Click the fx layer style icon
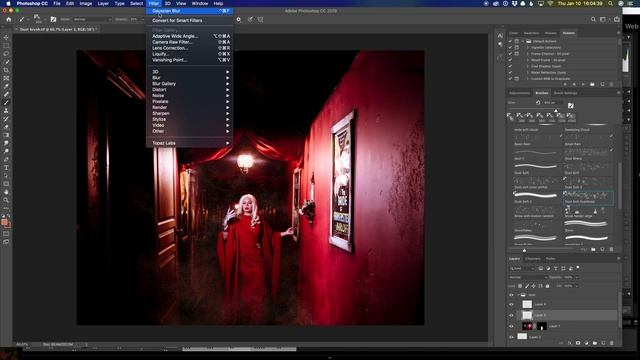Viewport: 640px width, 360px height. 569,343
